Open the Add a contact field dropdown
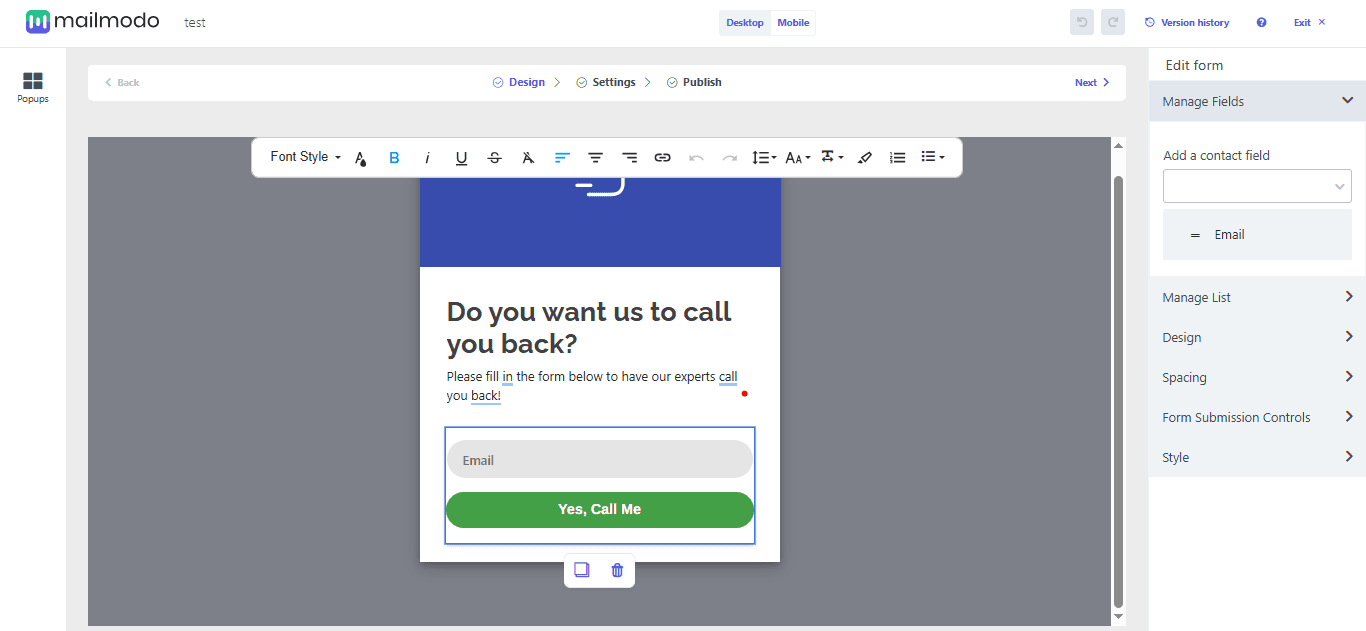 1257,186
